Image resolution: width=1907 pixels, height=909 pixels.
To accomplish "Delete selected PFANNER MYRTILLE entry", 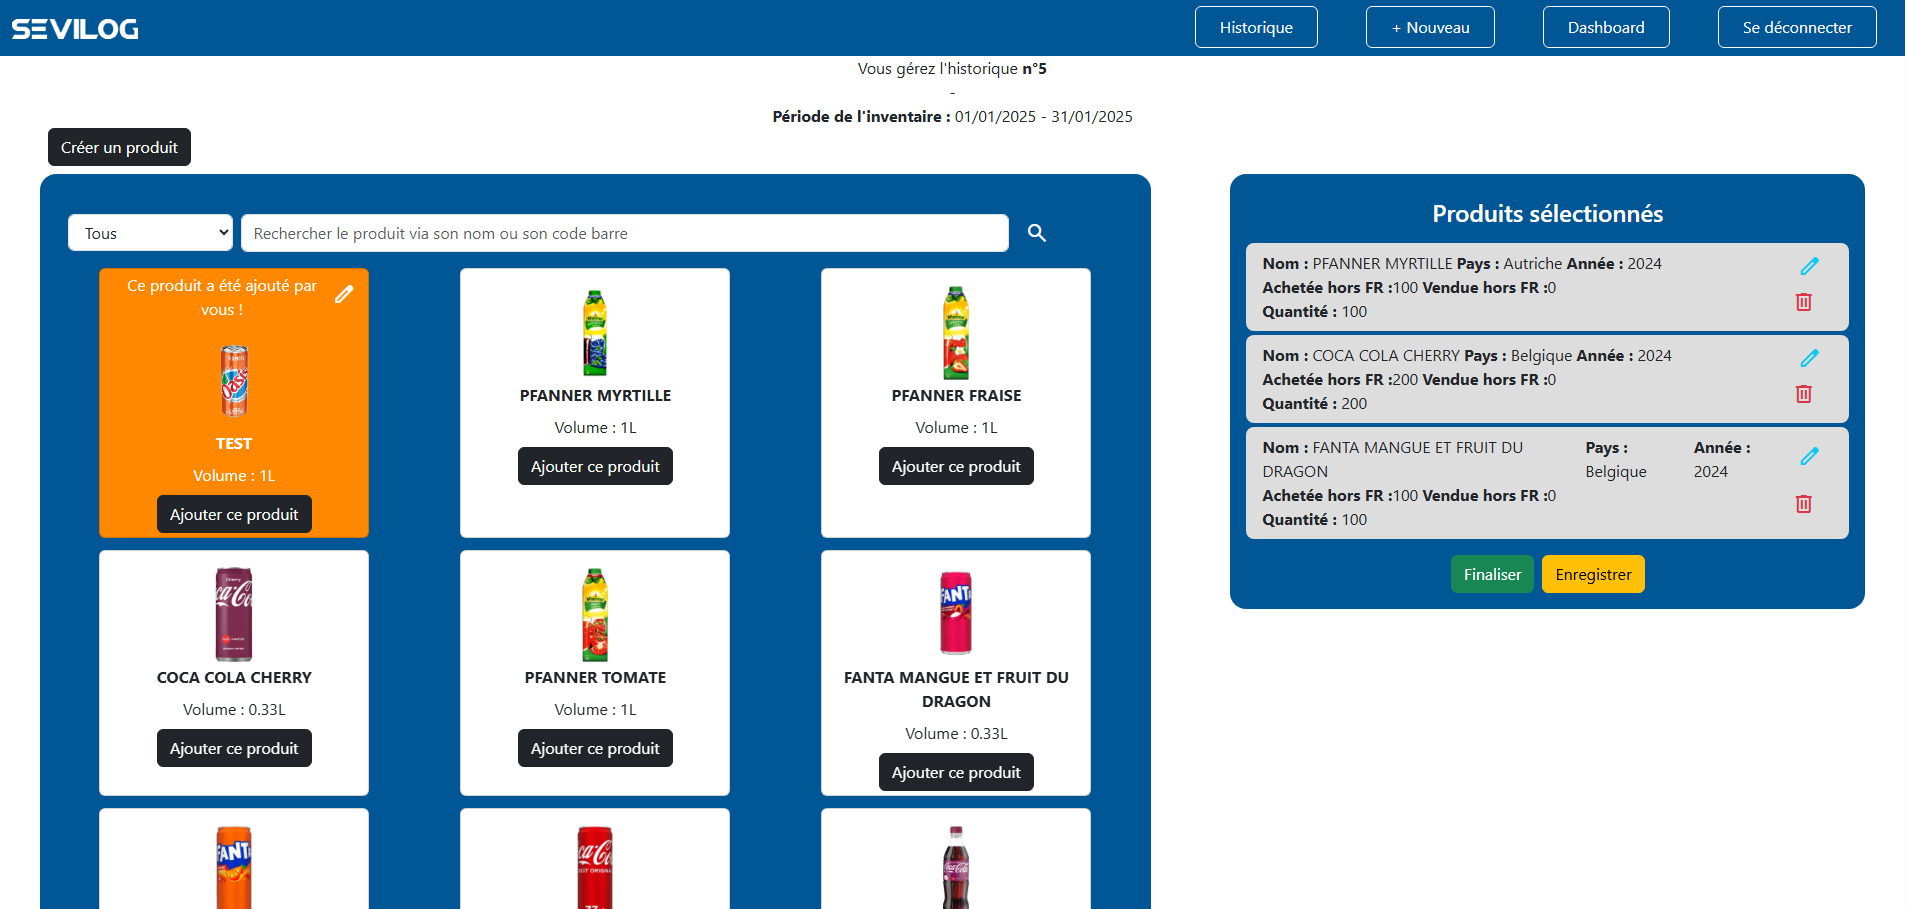I will [x=1803, y=302].
